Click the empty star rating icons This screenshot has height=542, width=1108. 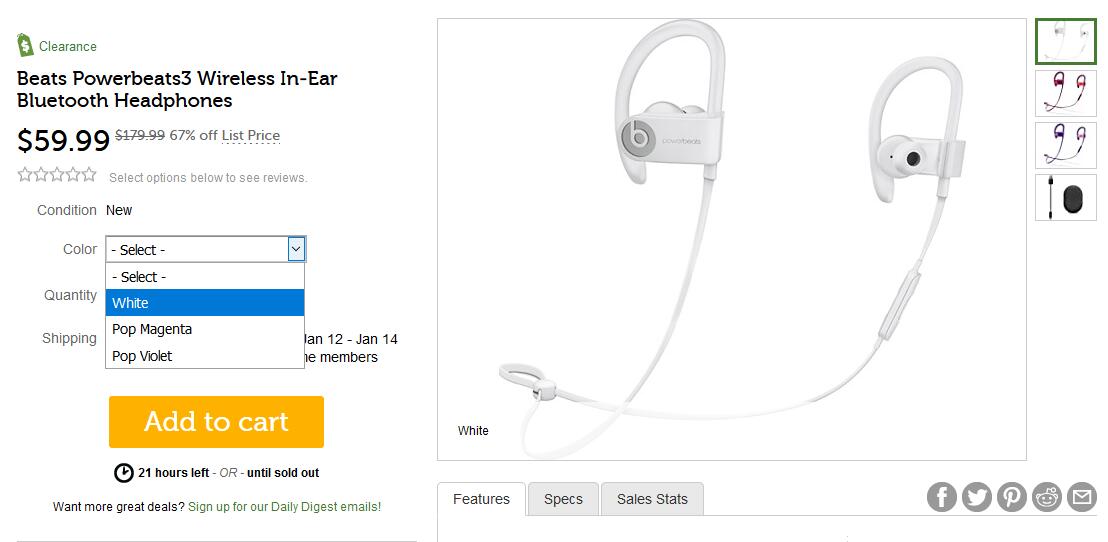57,175
